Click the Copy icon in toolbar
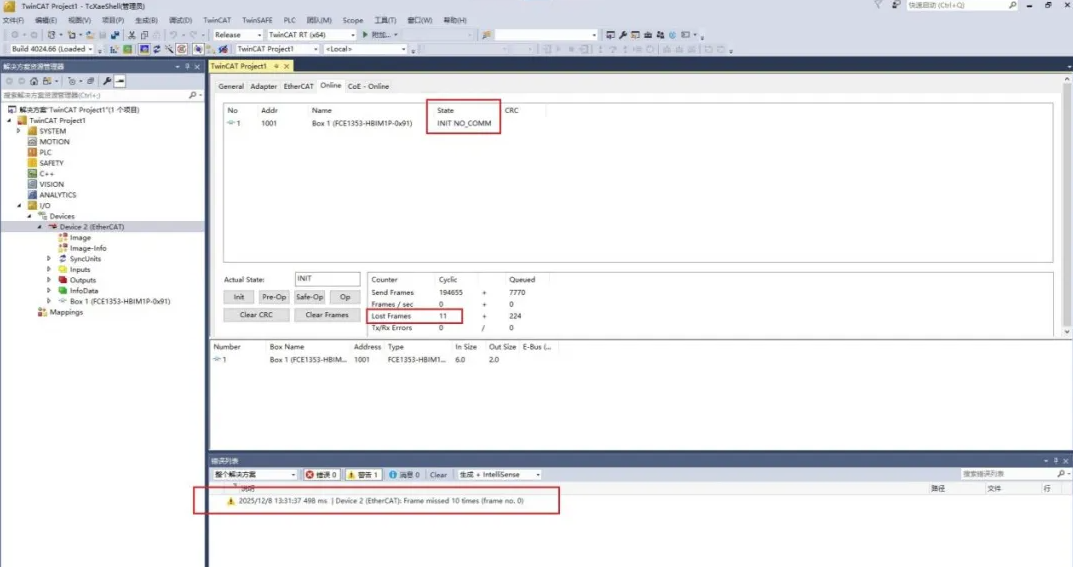Screen dimensions: 1073x567 pyautogui.click(x=144, y=35)
